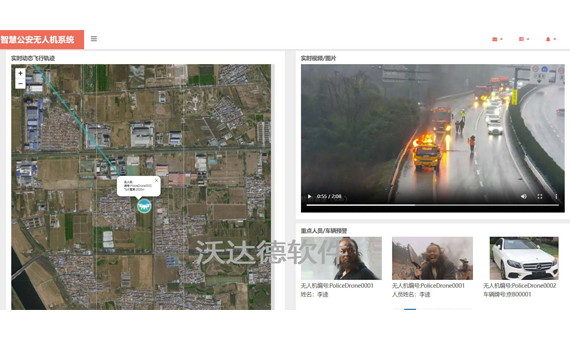Image resolution: width=570 pixels, height=360 pixels.
Task: Open the middle list-icon header dropdown
Action: [x=524, y=39]
